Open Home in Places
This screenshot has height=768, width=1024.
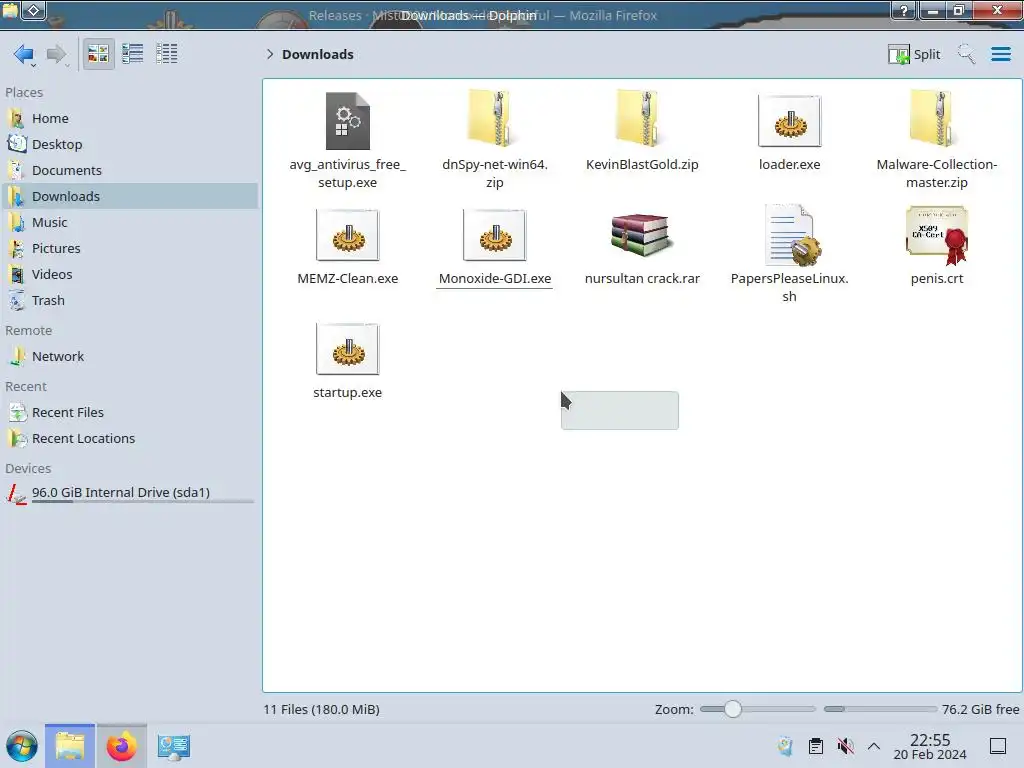pos(129,118)
